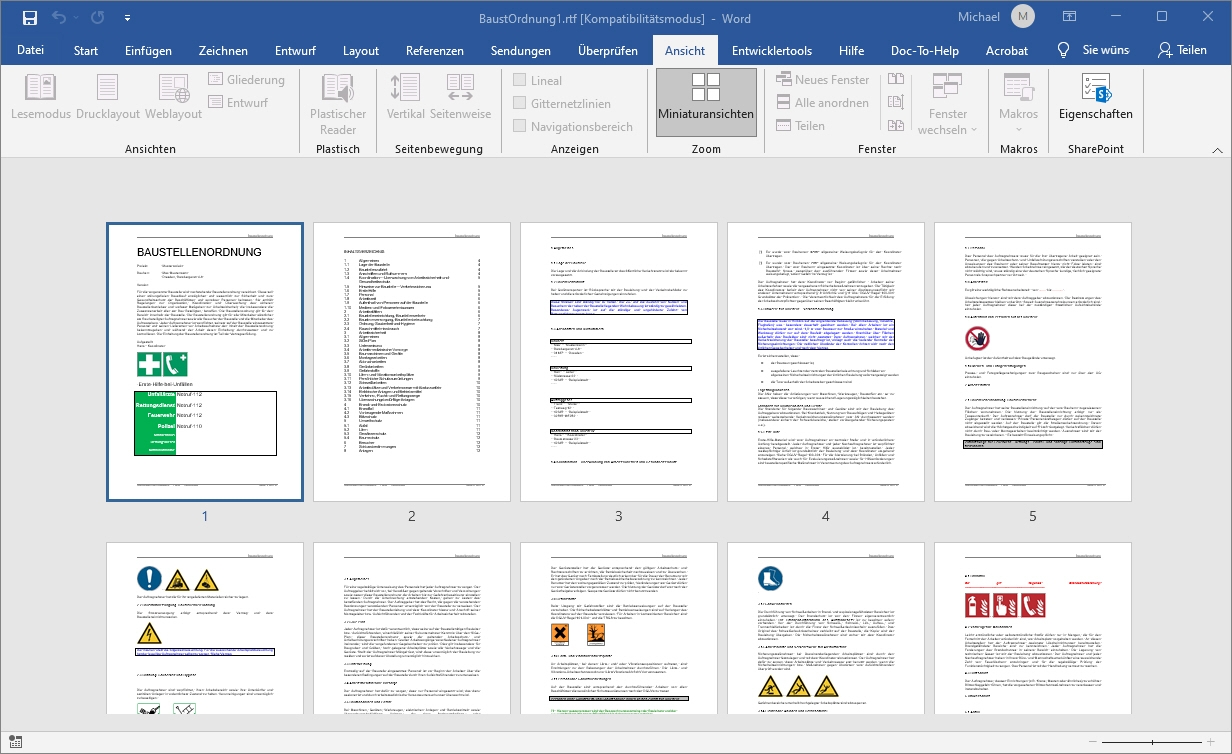Select the Entwurf view button in Ansichten group

click(x=239, y=102)
